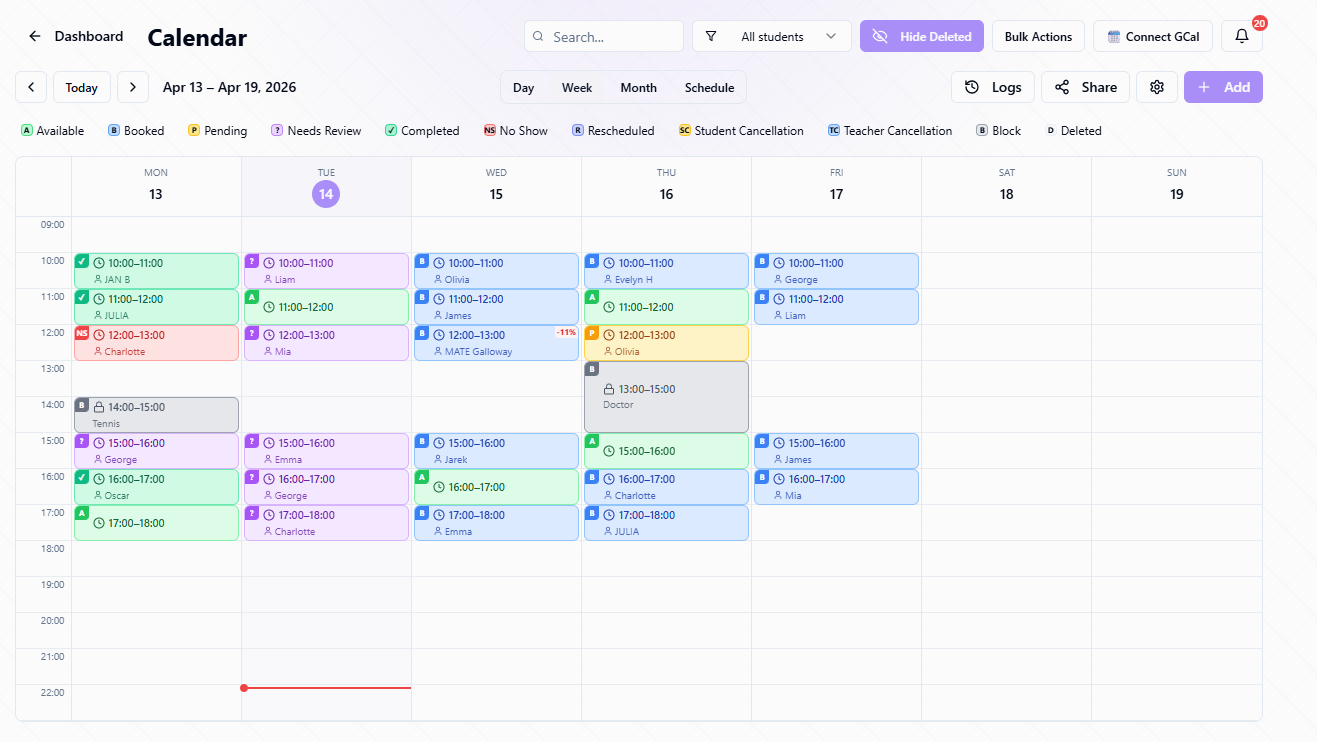Open Liam's Friday 11:00–12:00 lesson
Screen dimensions: 1317x742
[836, 307]
